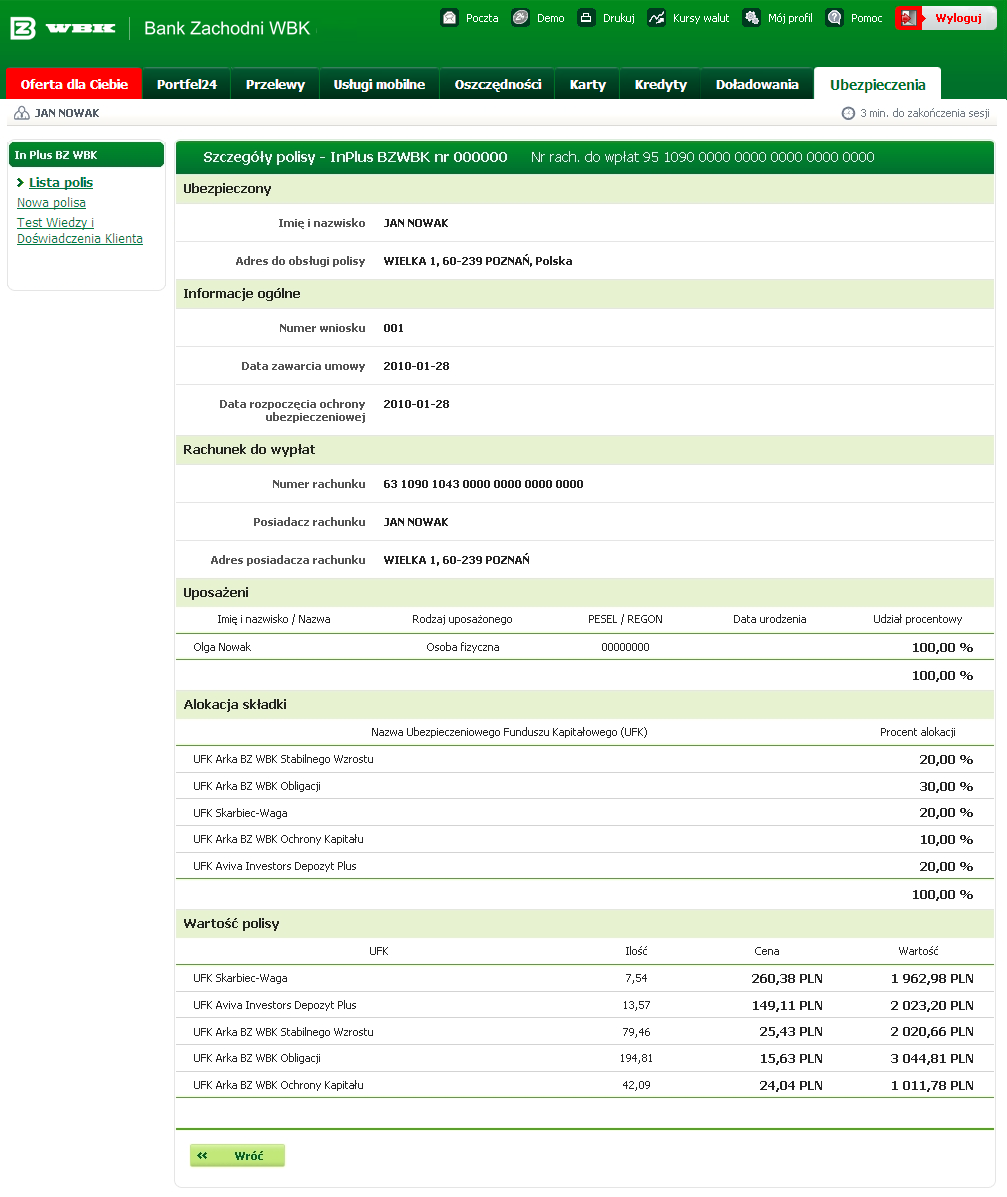Click the policy title 'Szczegóły polisy - InPlus BZWBK nr 000000'
Viewport: 1007px width, 1197px height.
pos(355,157)
